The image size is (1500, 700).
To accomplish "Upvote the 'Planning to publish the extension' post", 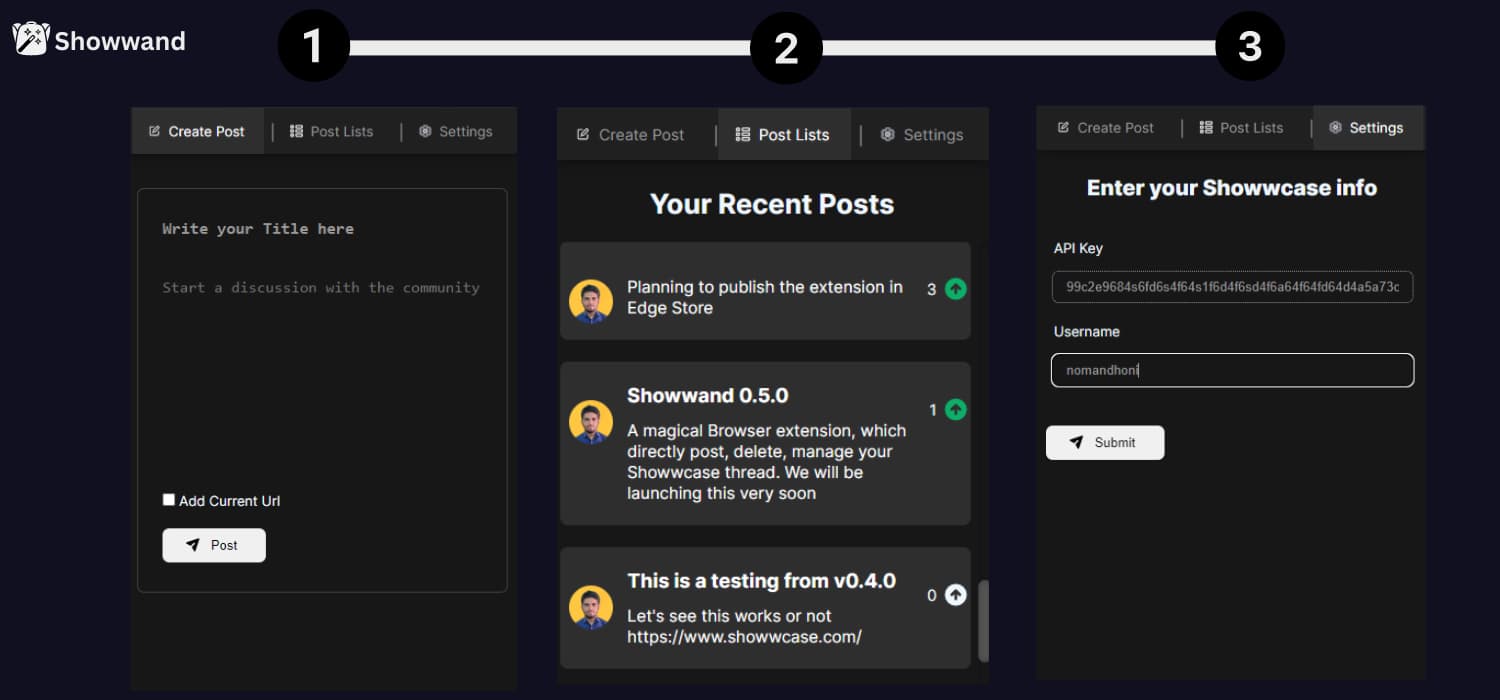I will click(956, 289).
